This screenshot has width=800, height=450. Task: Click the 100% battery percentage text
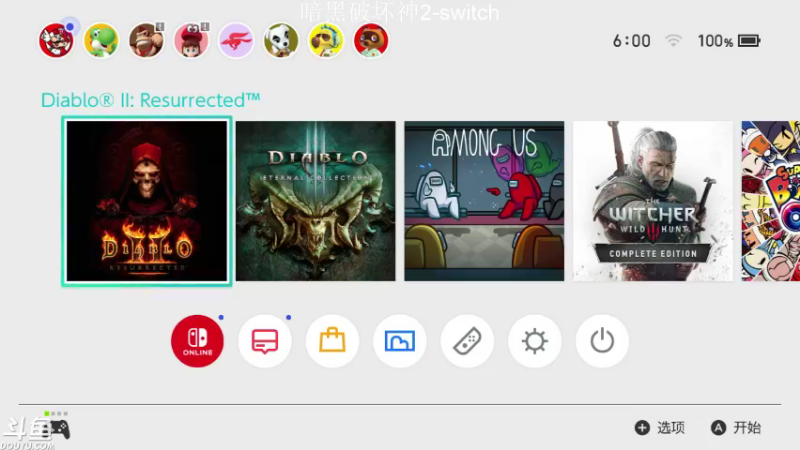click(715, 41)
